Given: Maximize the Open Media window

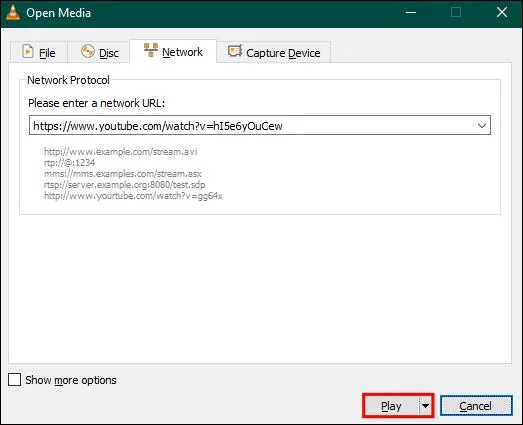Looking at the screenshot, I should pyautogui.click(x=456, y=13).
